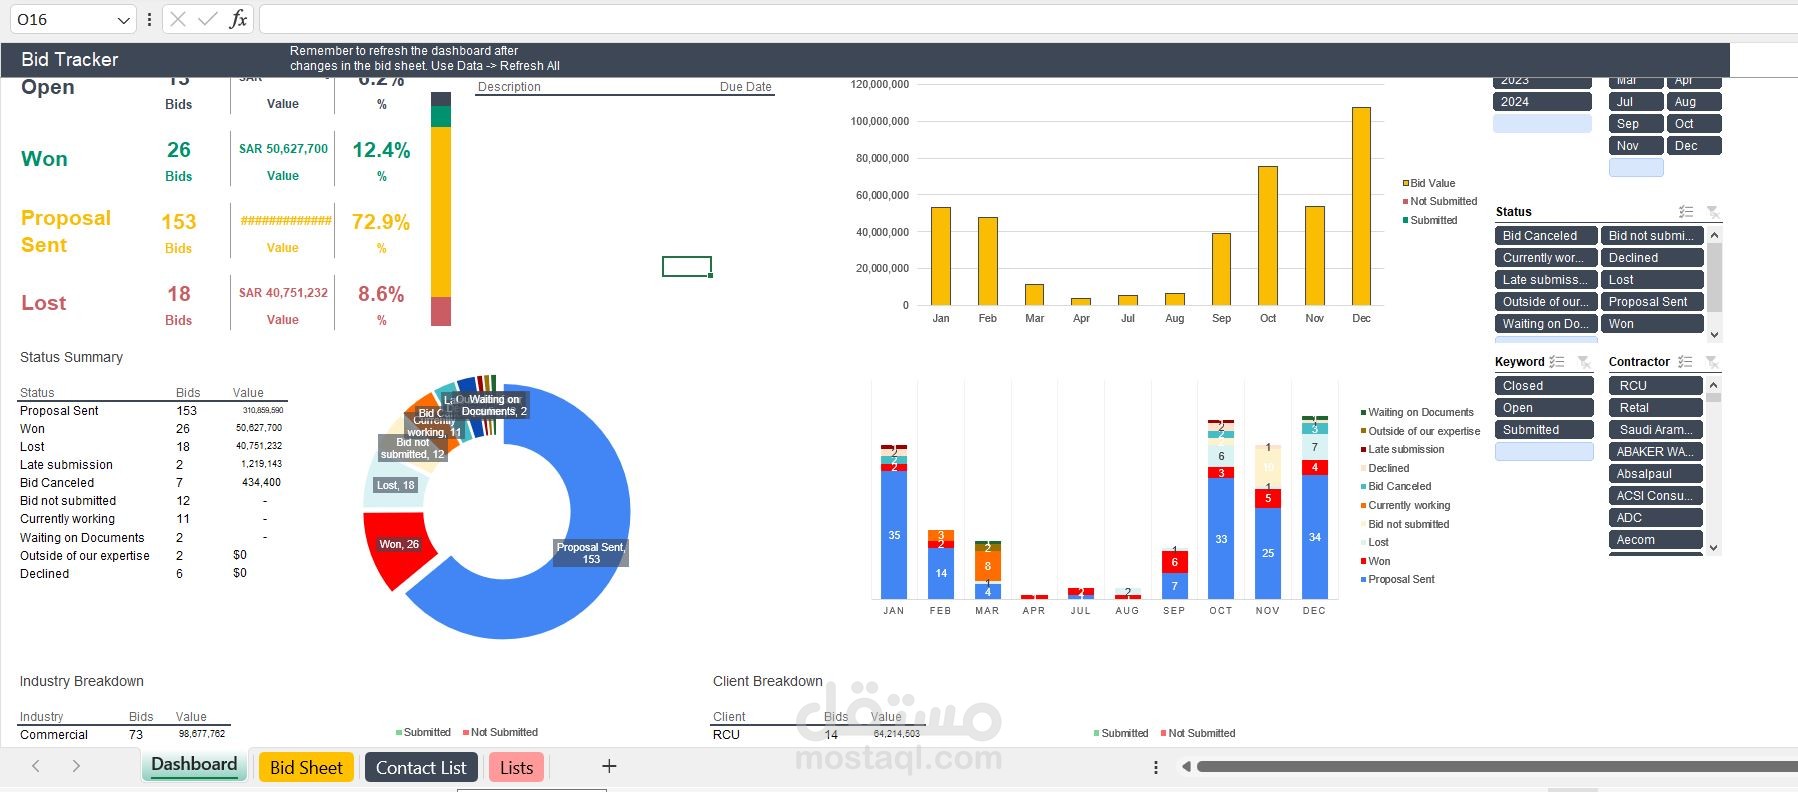The height and width of the screenshot is (792, 1798).
Task: Filter Contractor slicer by Aecom
Action: [1656, 540]
